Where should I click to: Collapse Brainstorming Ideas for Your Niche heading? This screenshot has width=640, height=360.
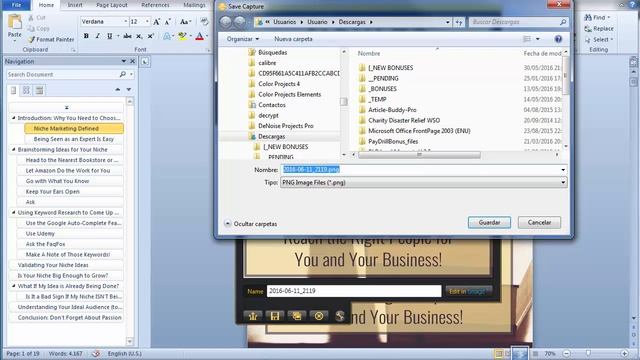tap(13, 149)
